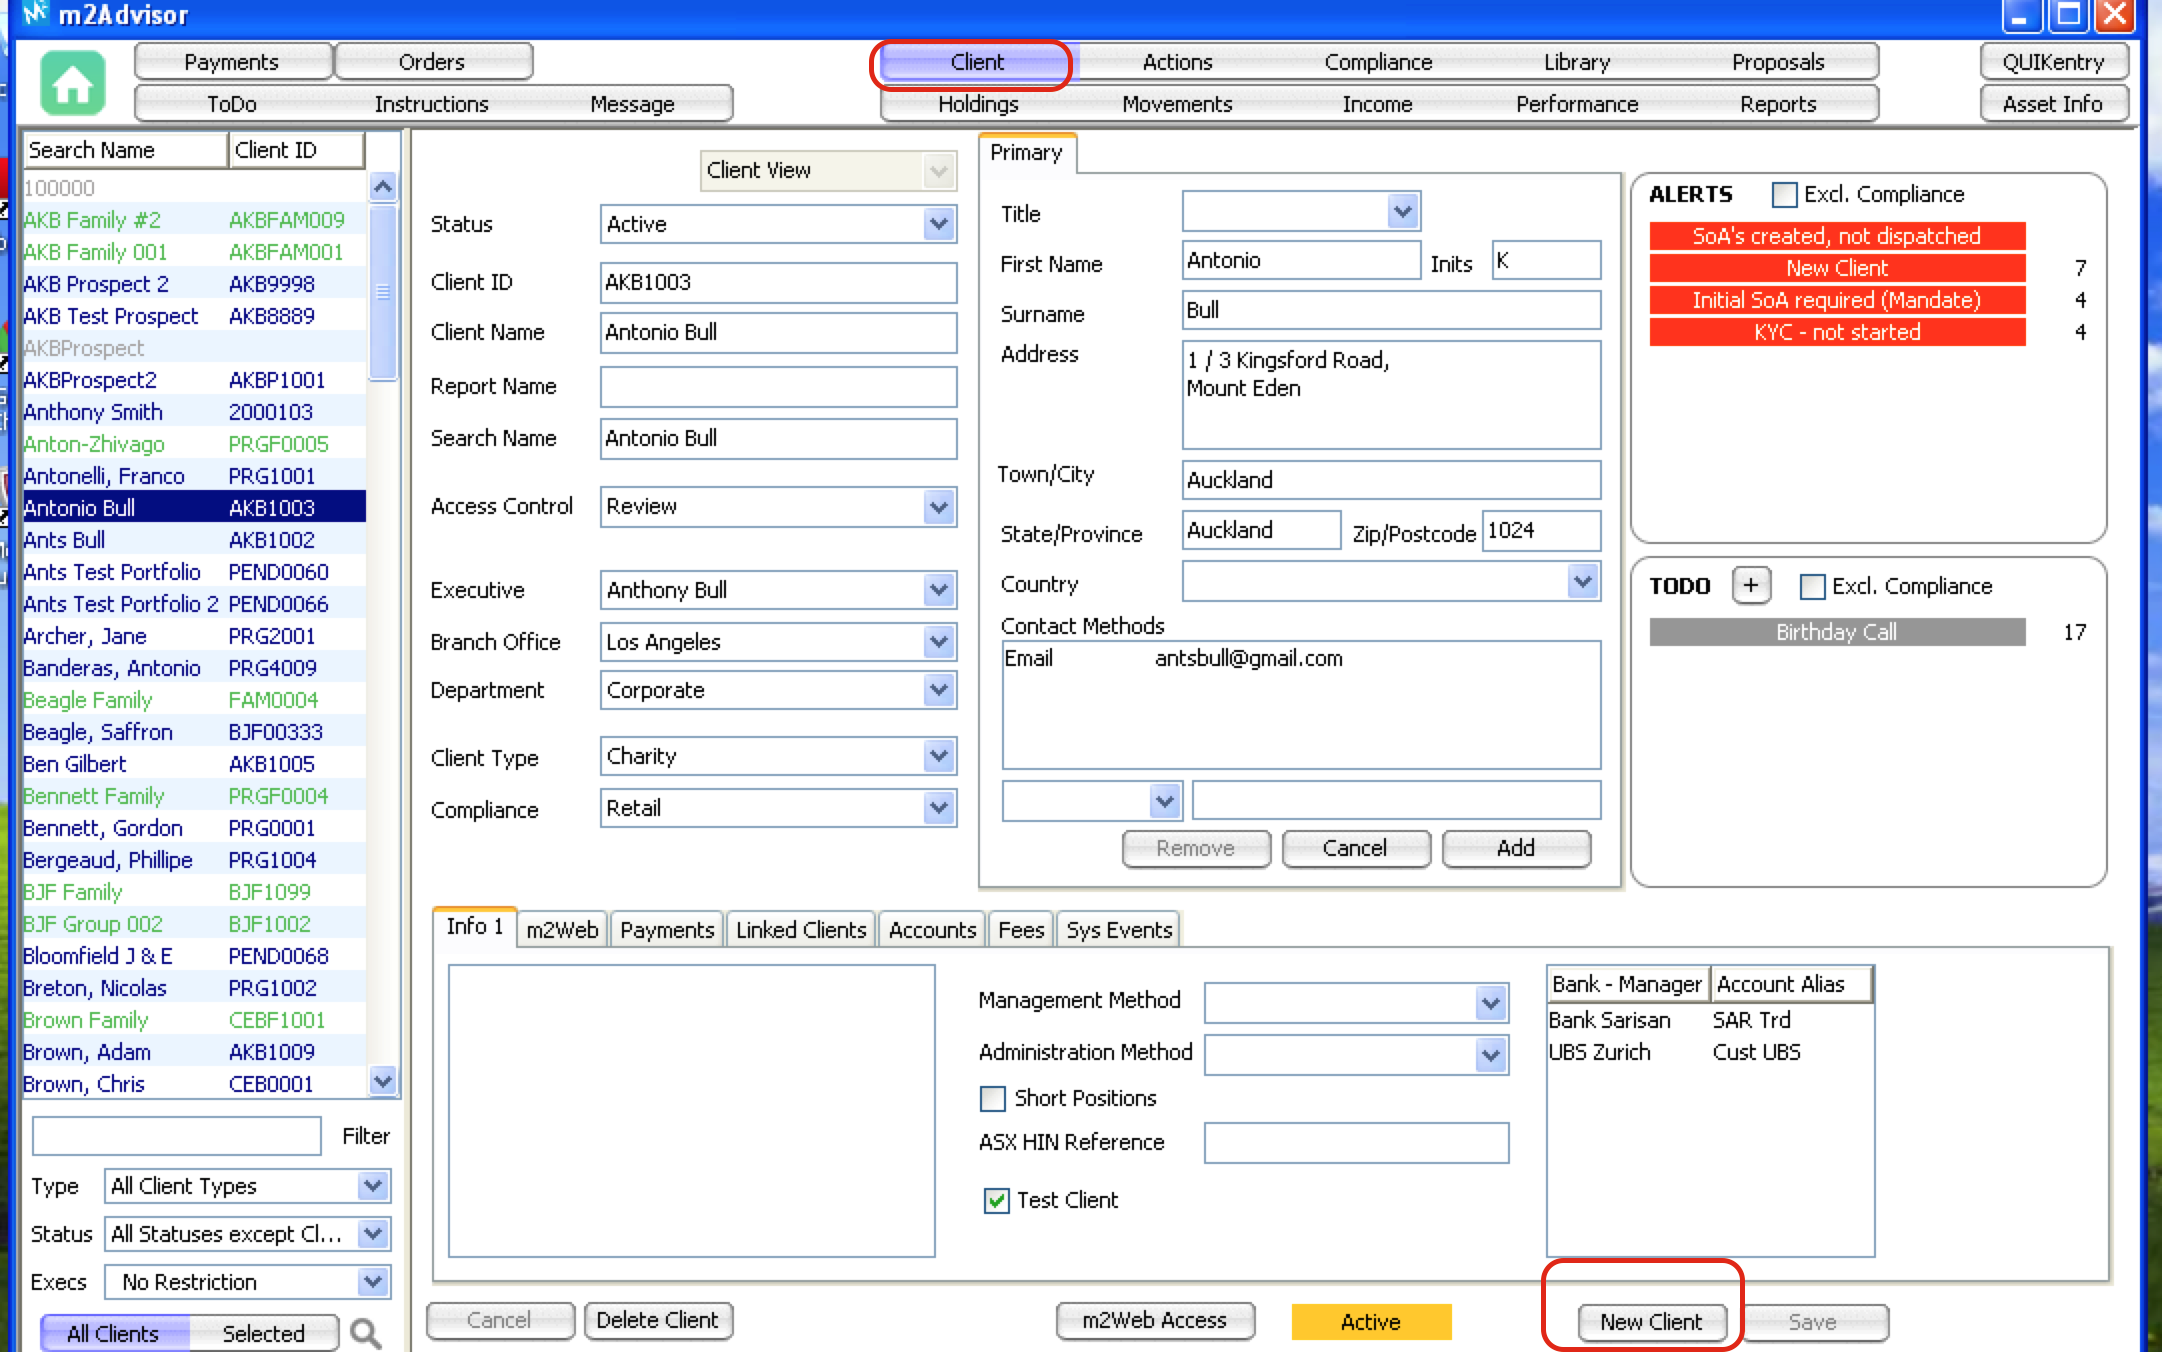Click the New Client button
This screenshot has width=2162, height=1352.
point(1650,1321)
